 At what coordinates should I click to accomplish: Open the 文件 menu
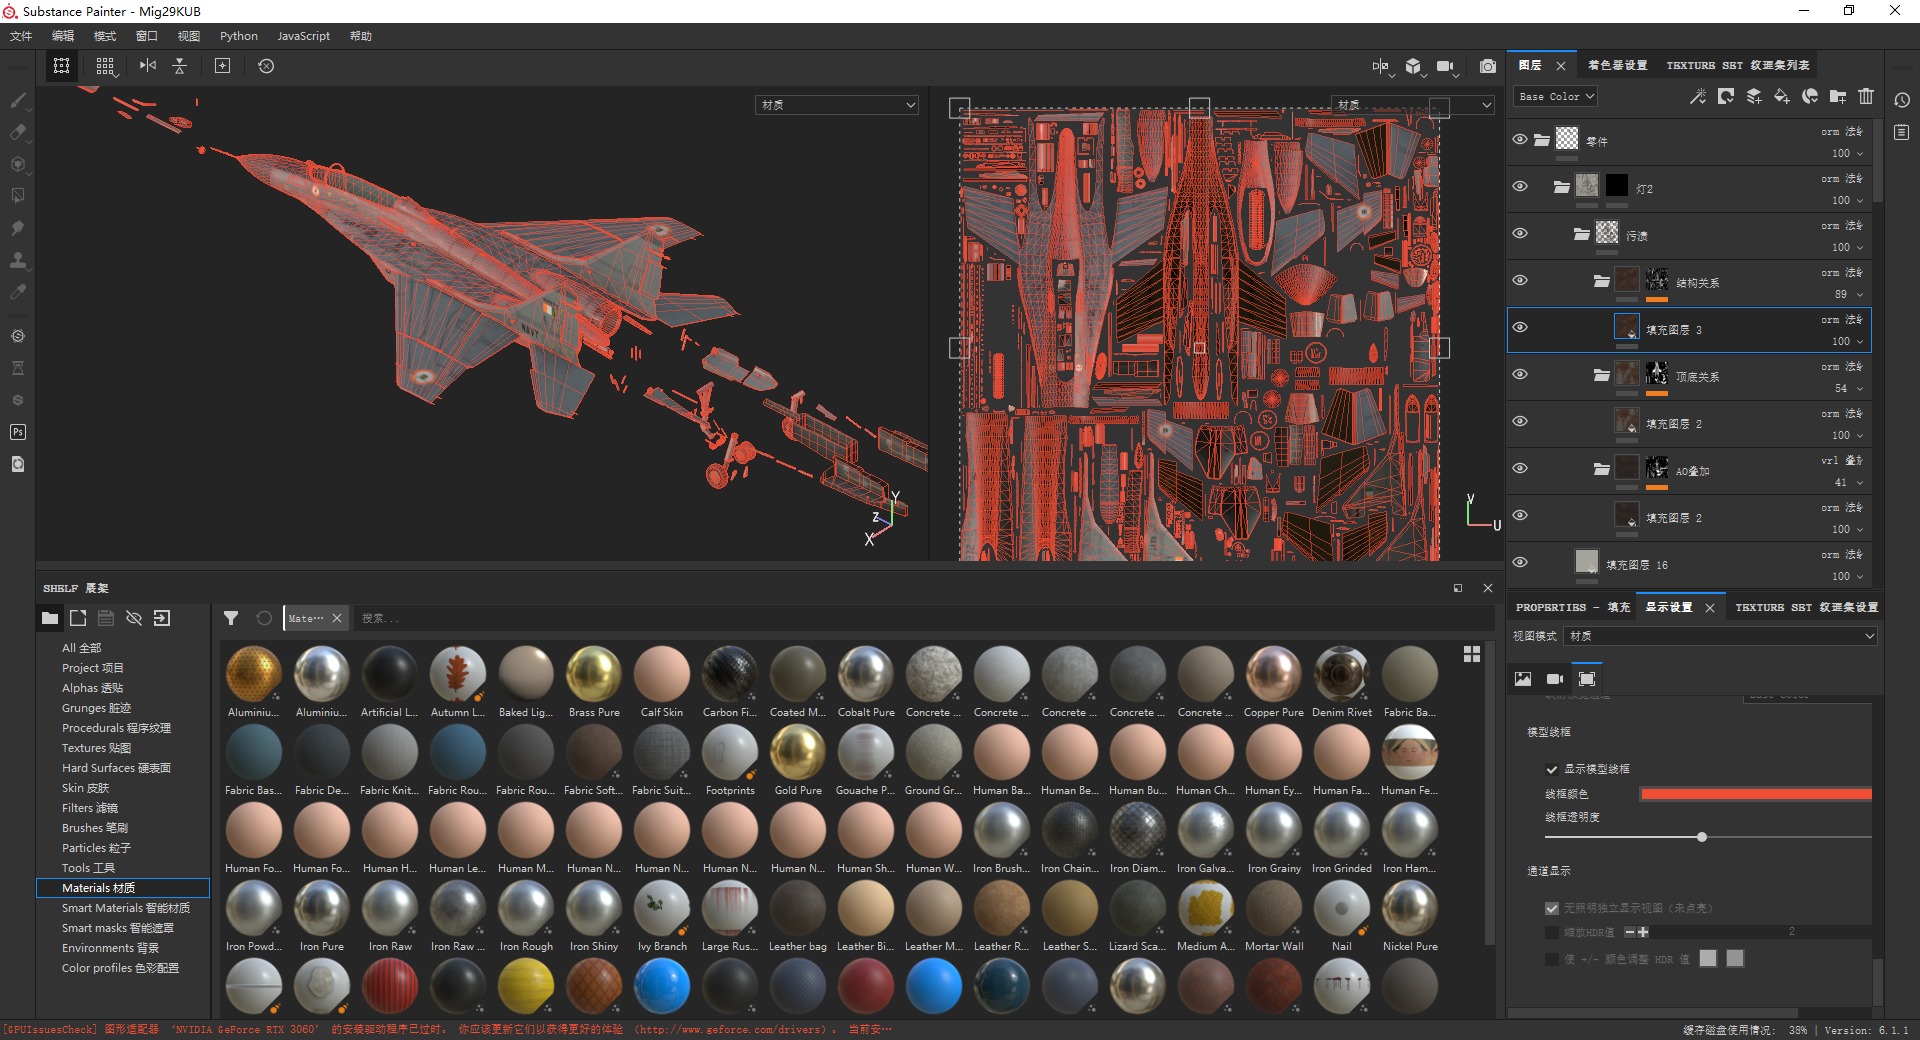pos(21,36)
